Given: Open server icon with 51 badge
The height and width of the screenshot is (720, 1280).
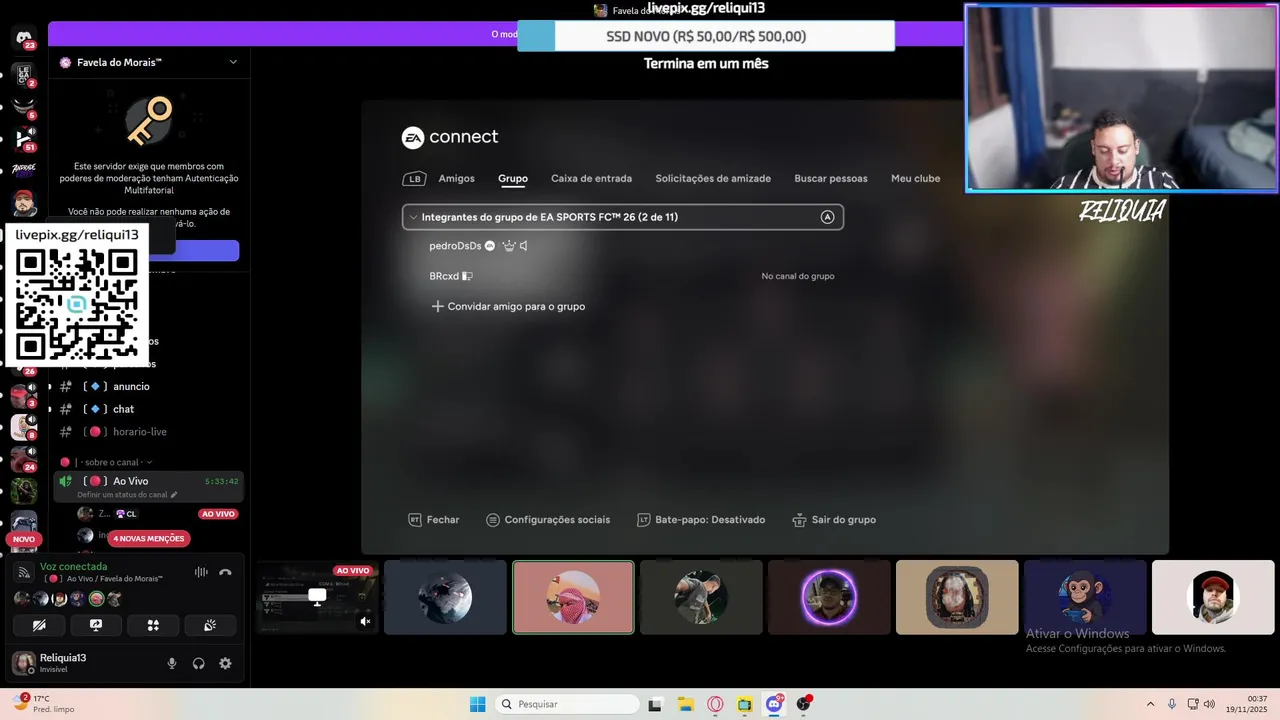Looking at the screenshot, I should (x=24, y=138).
